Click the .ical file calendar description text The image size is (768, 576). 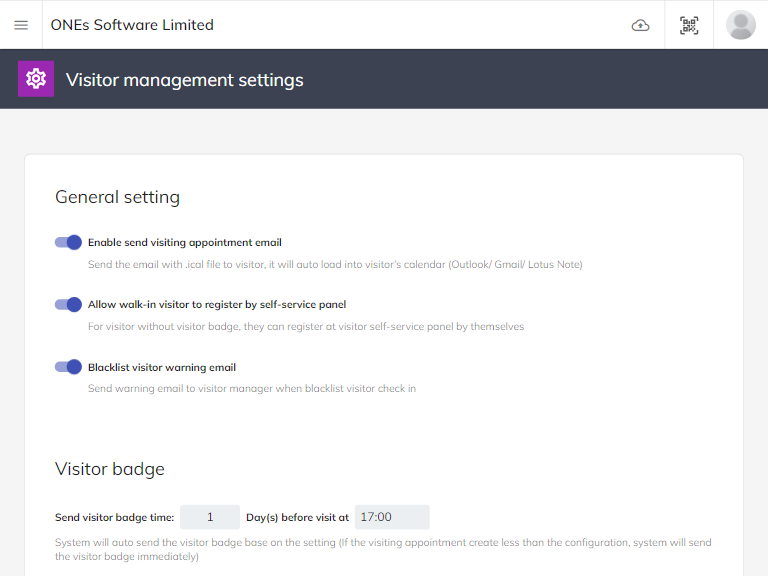click(x=334, y=265)
